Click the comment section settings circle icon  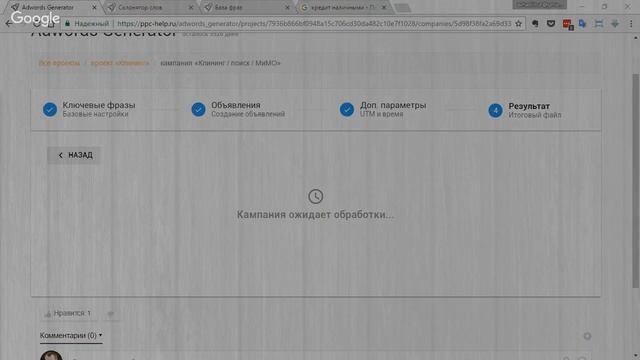click(587, 336)
